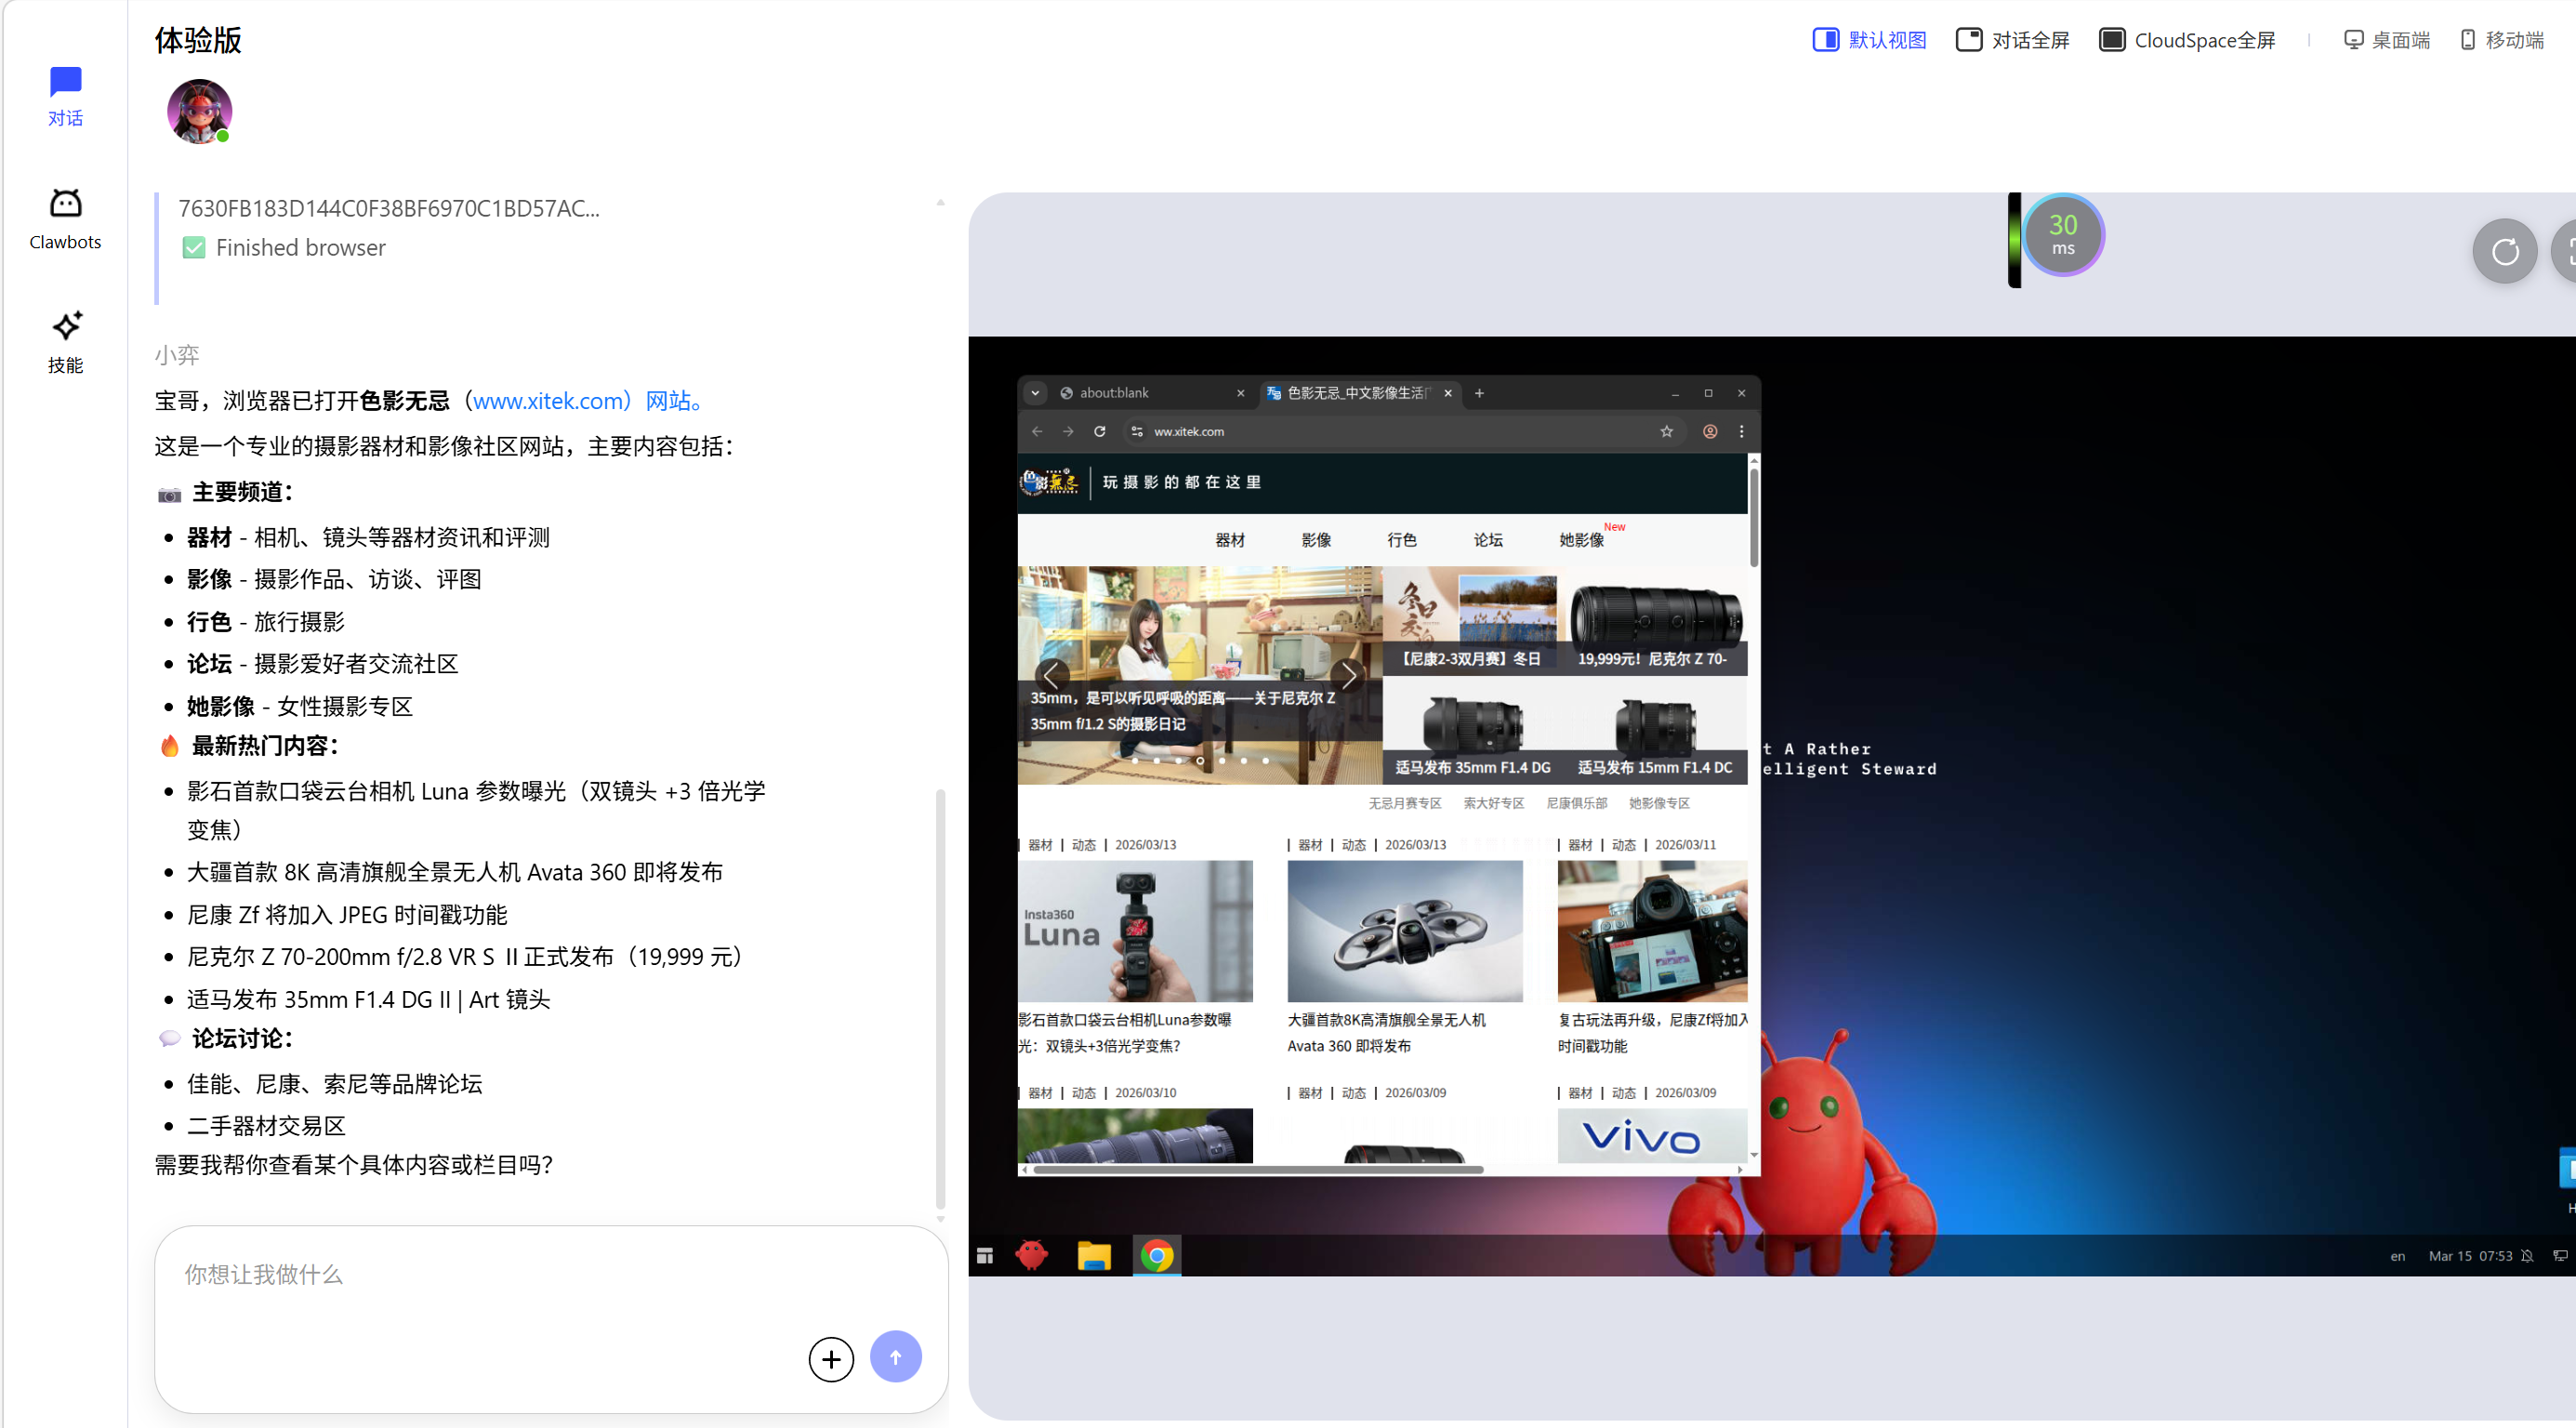The height and width of the screenshot is (1428, 2576).
Task: Select the 移动端 mobile mode
Action: pyautogui.click(x=2501, y=40)
